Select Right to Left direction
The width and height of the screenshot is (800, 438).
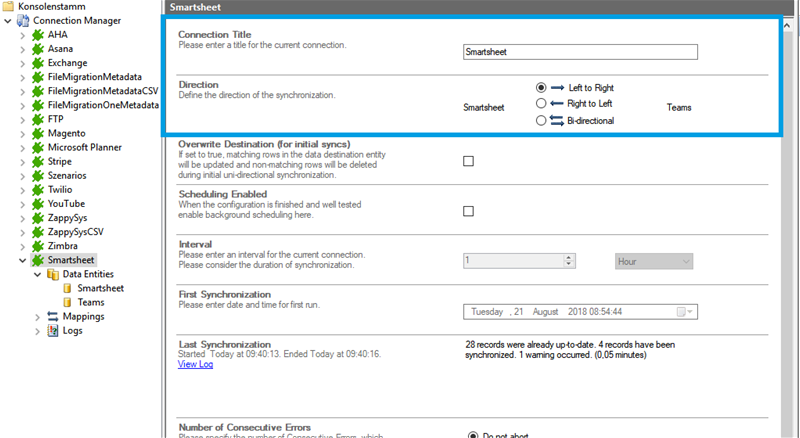point(541,103)
